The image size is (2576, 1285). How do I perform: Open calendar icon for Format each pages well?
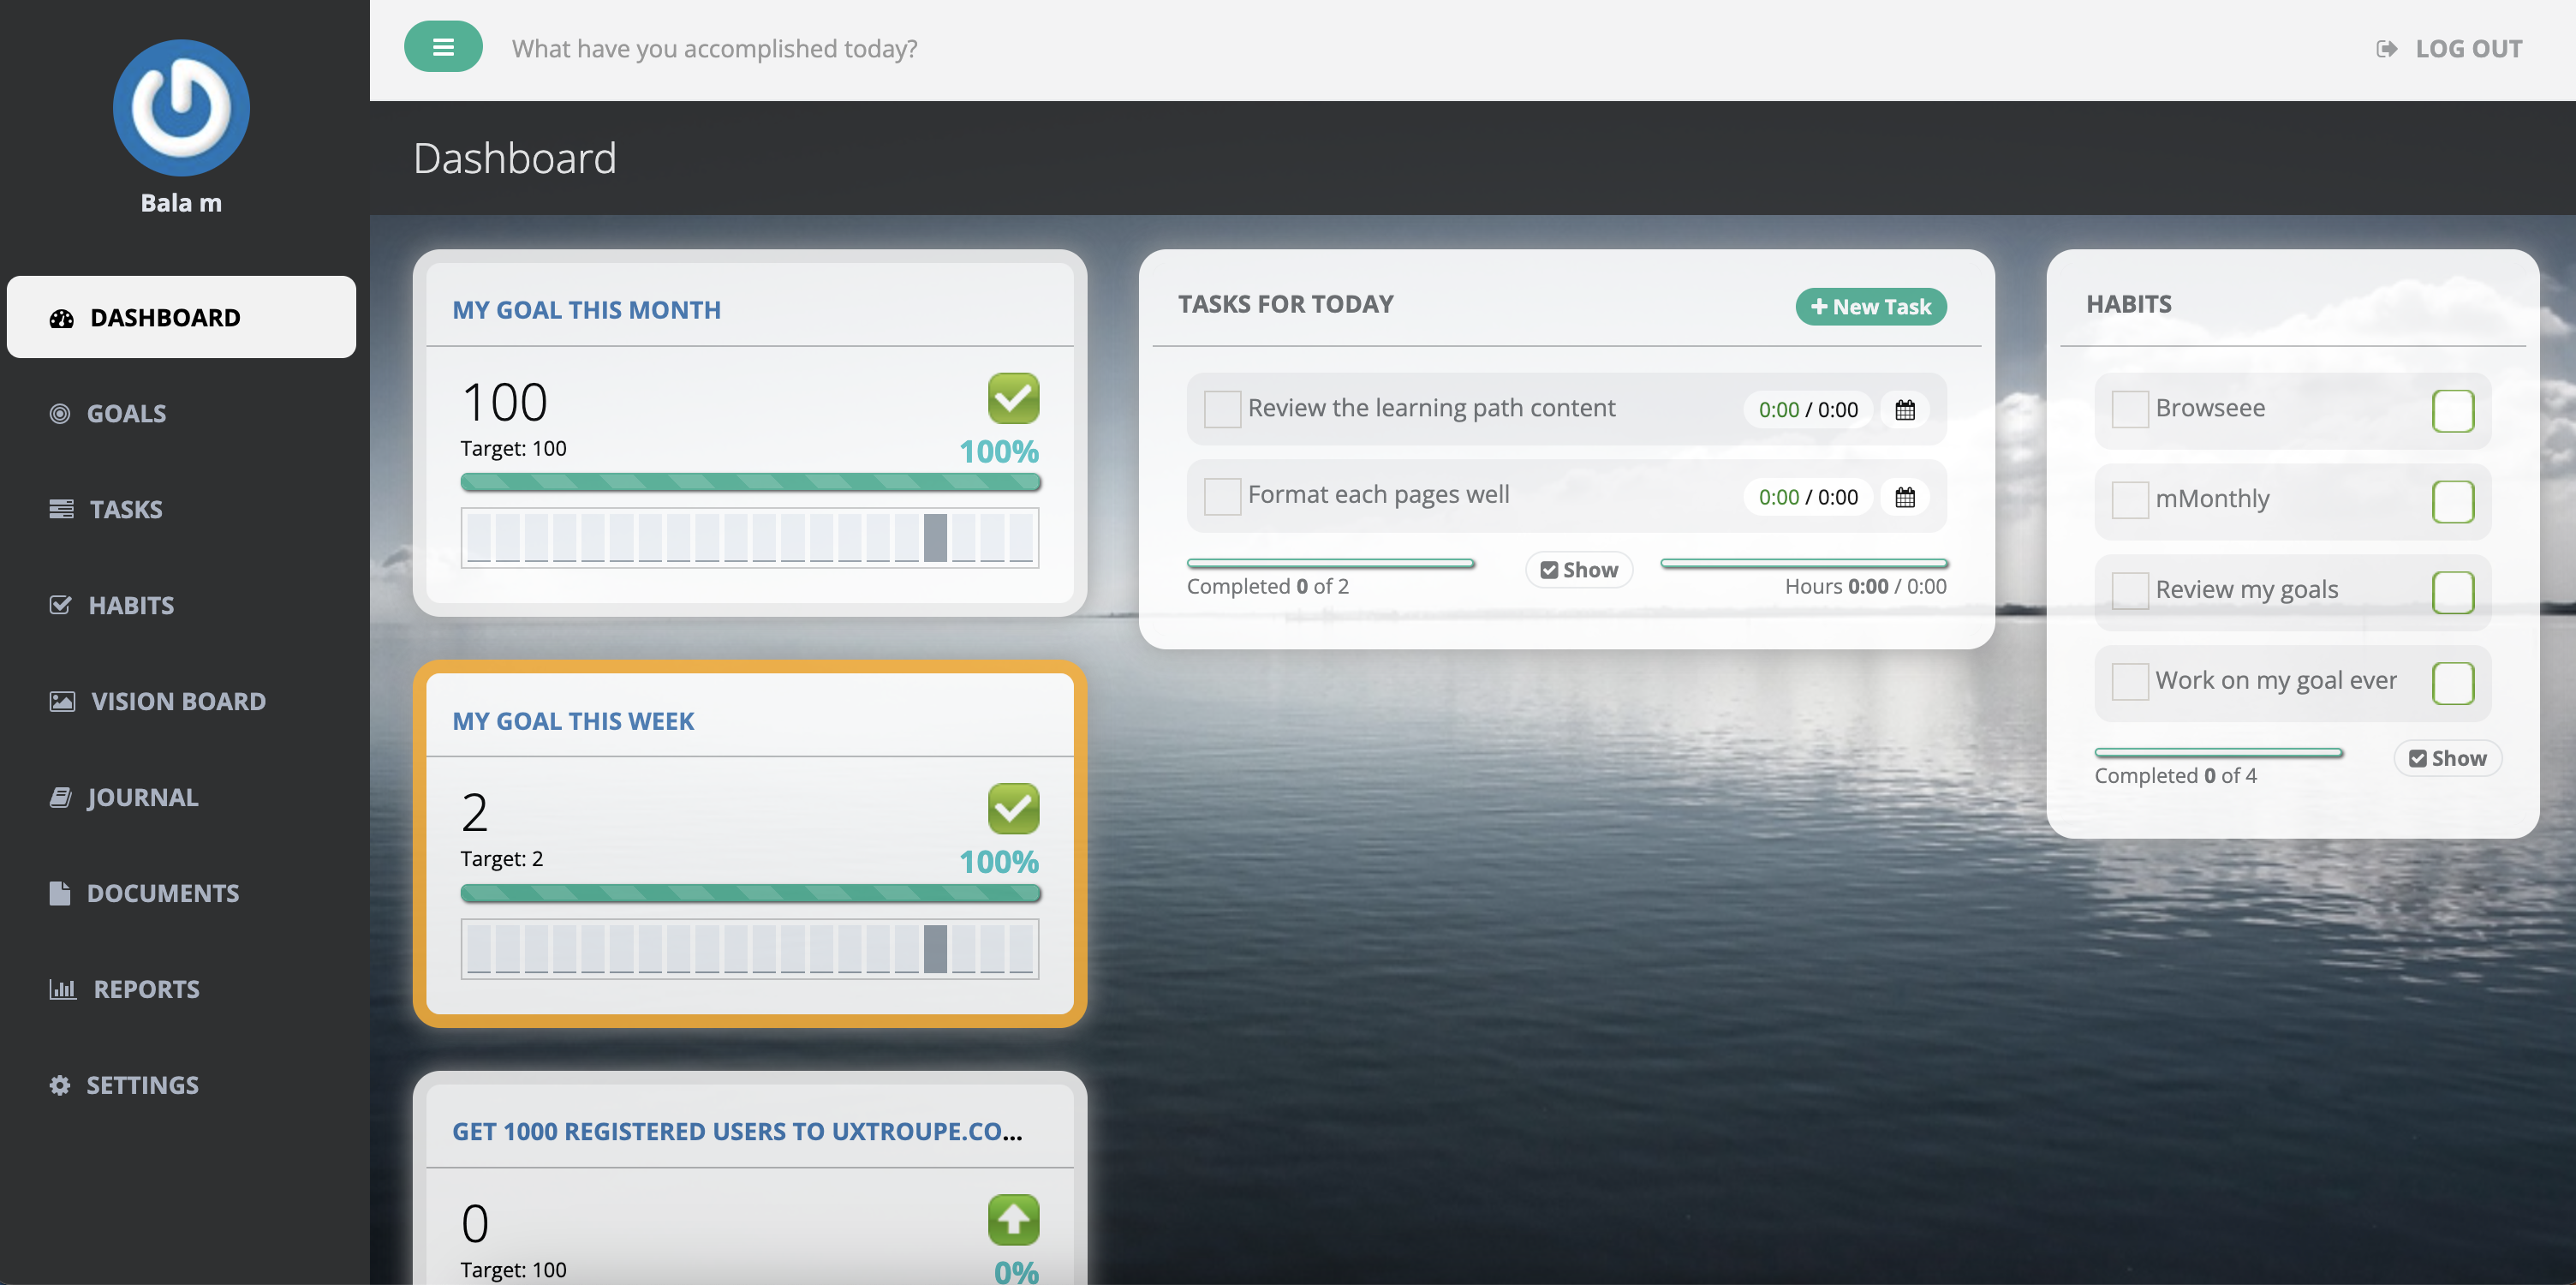(1904, 497)
